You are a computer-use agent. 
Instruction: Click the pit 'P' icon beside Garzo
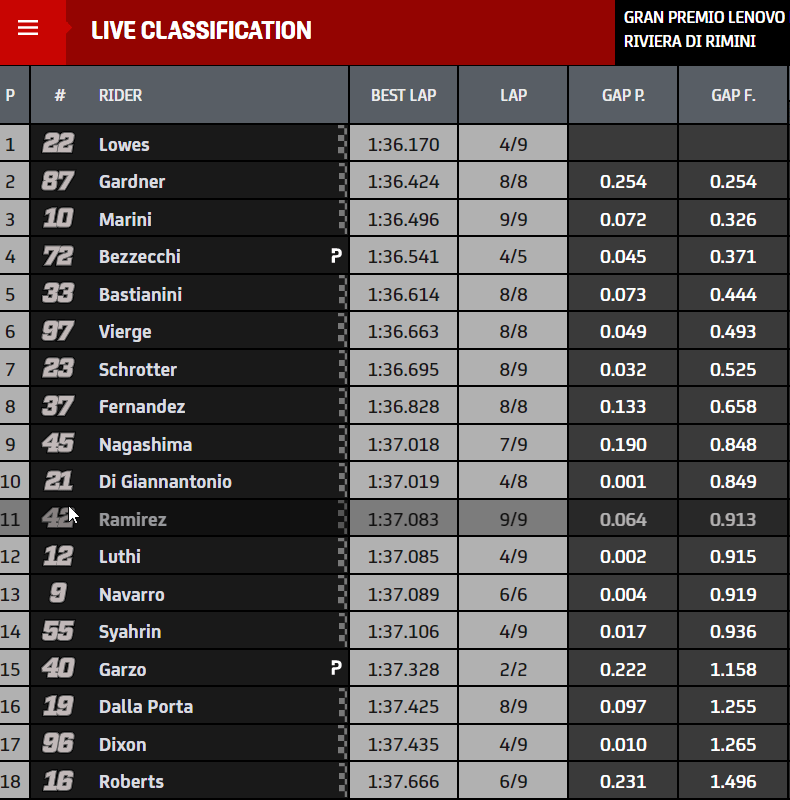(x=336, y=669)
